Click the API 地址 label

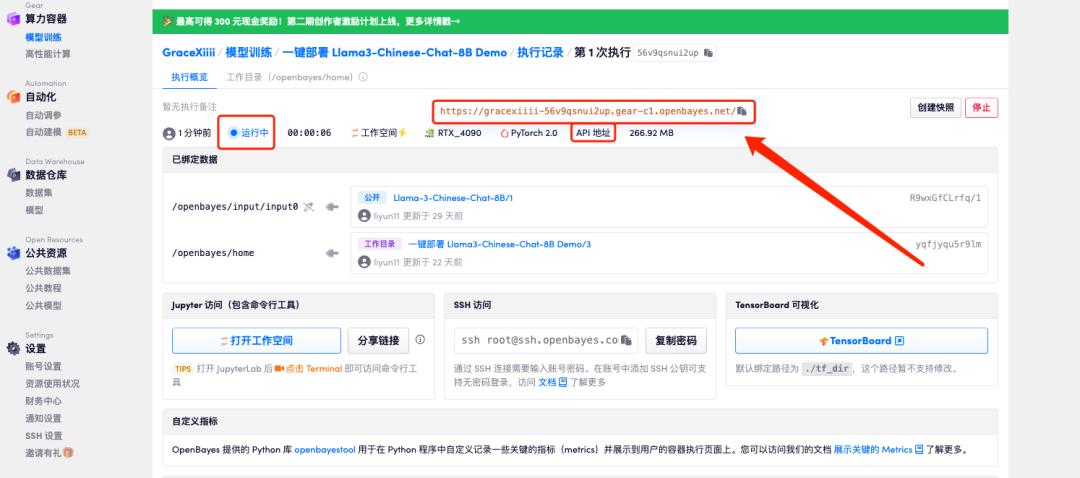coord(593,133)
